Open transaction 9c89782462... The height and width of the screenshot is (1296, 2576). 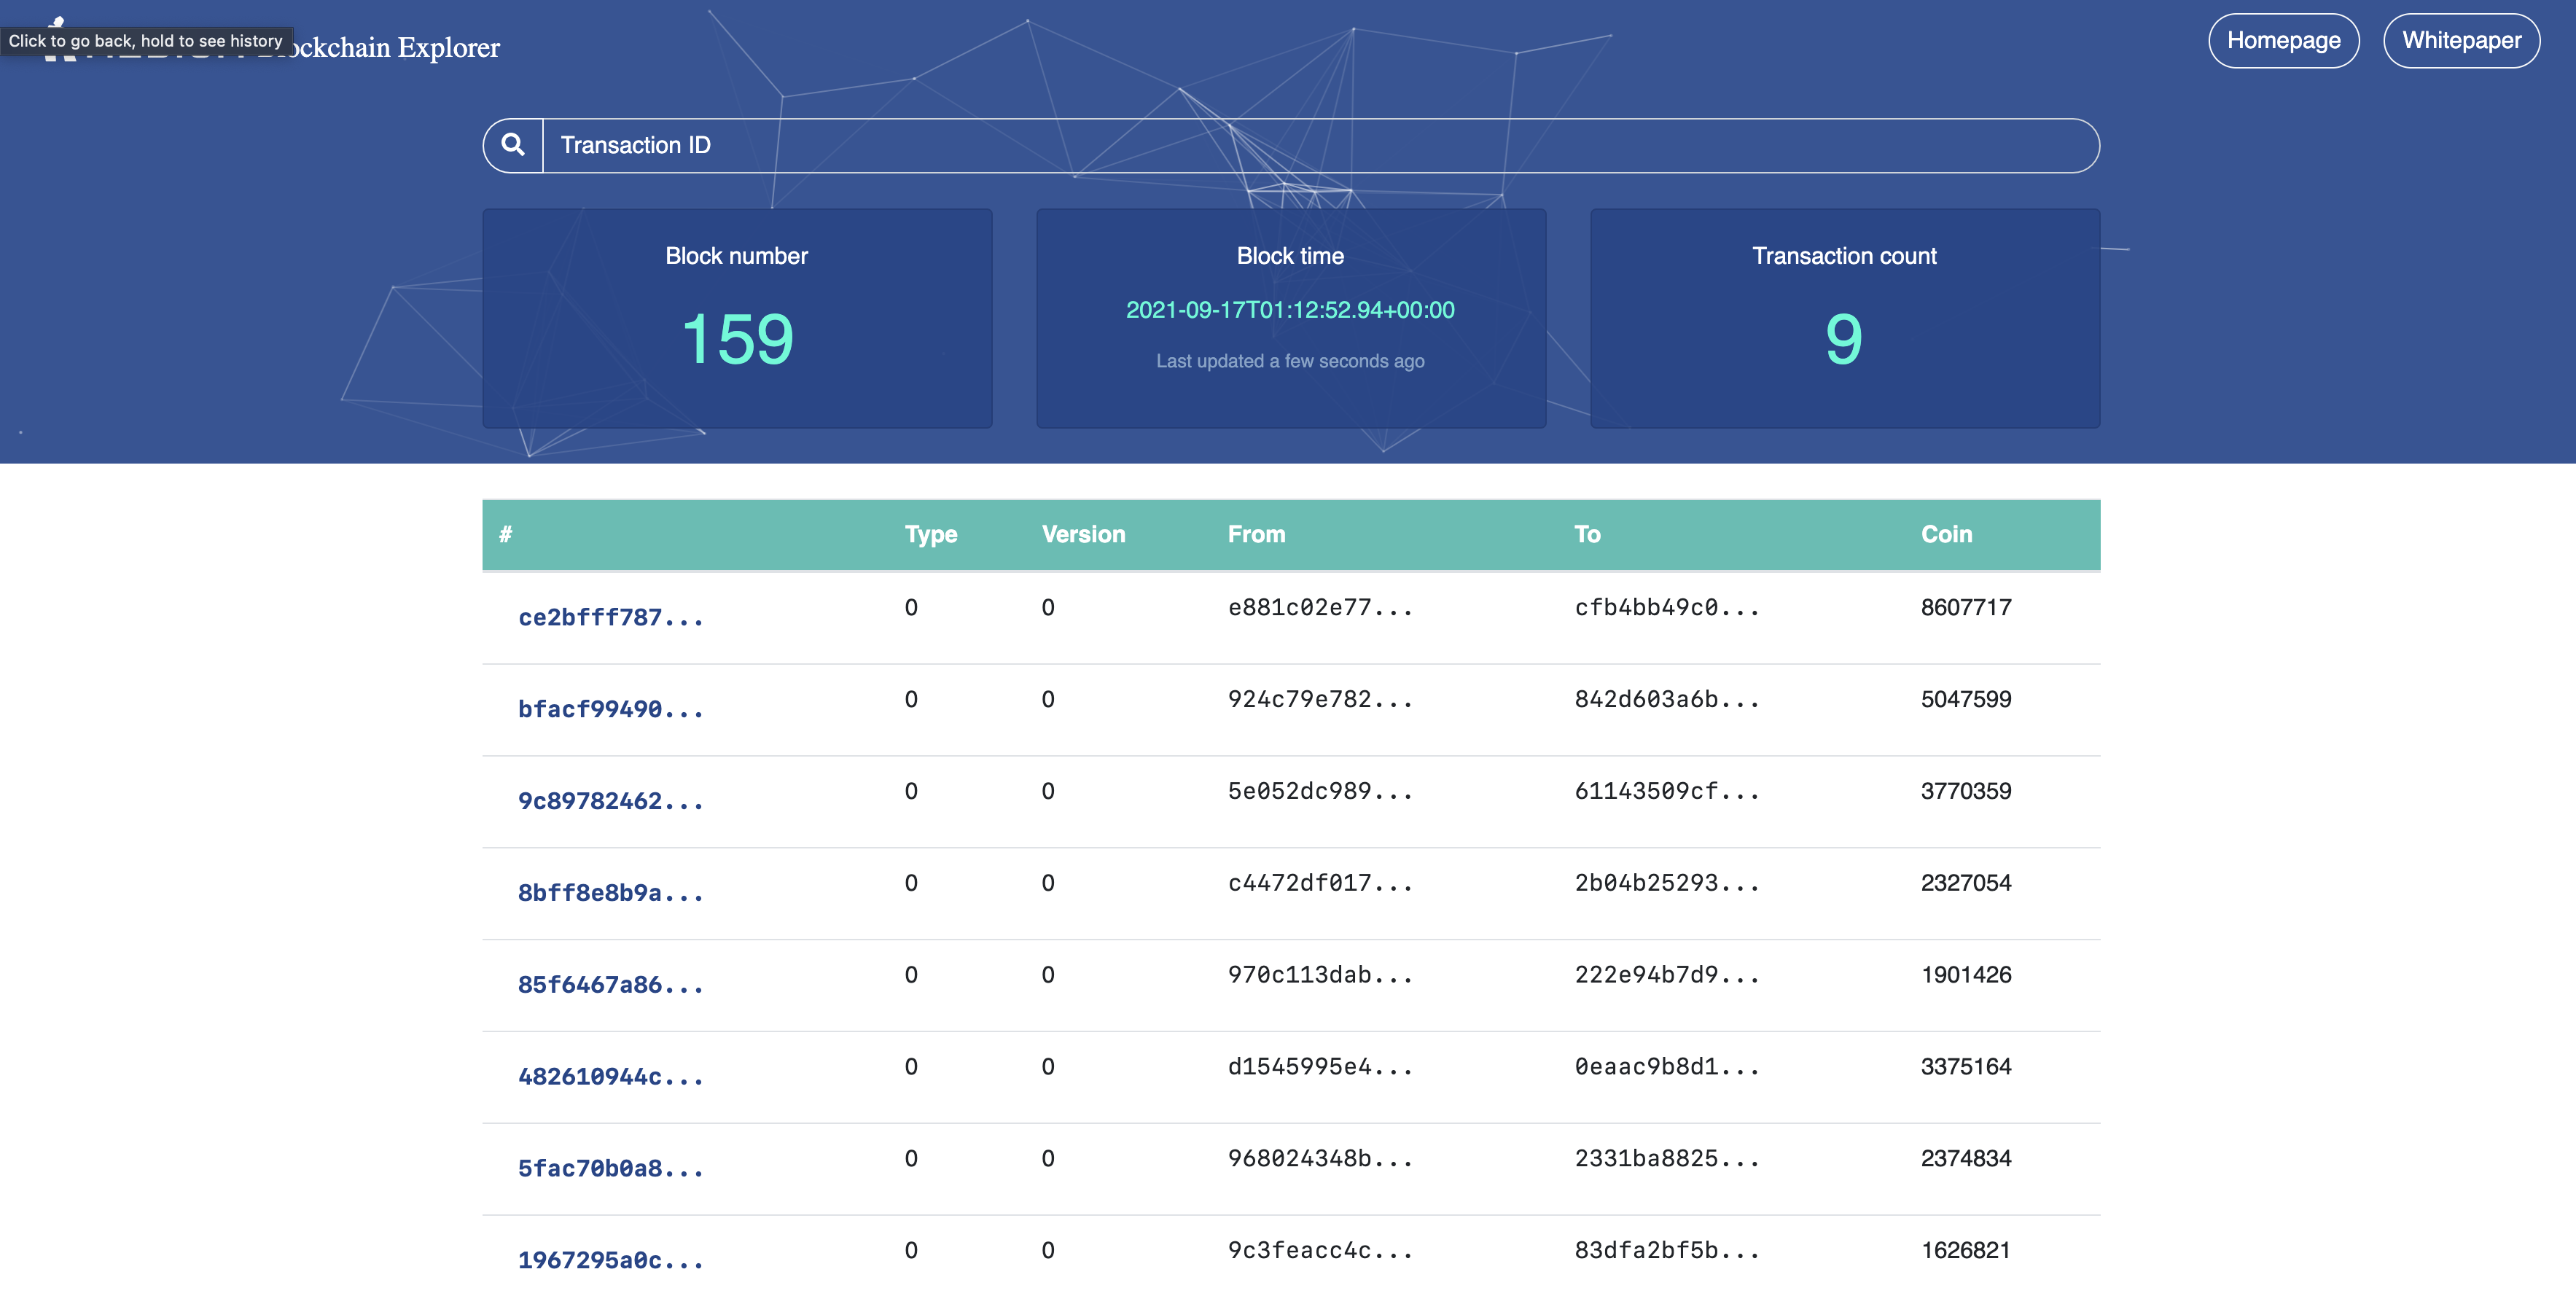coord(610,802)
